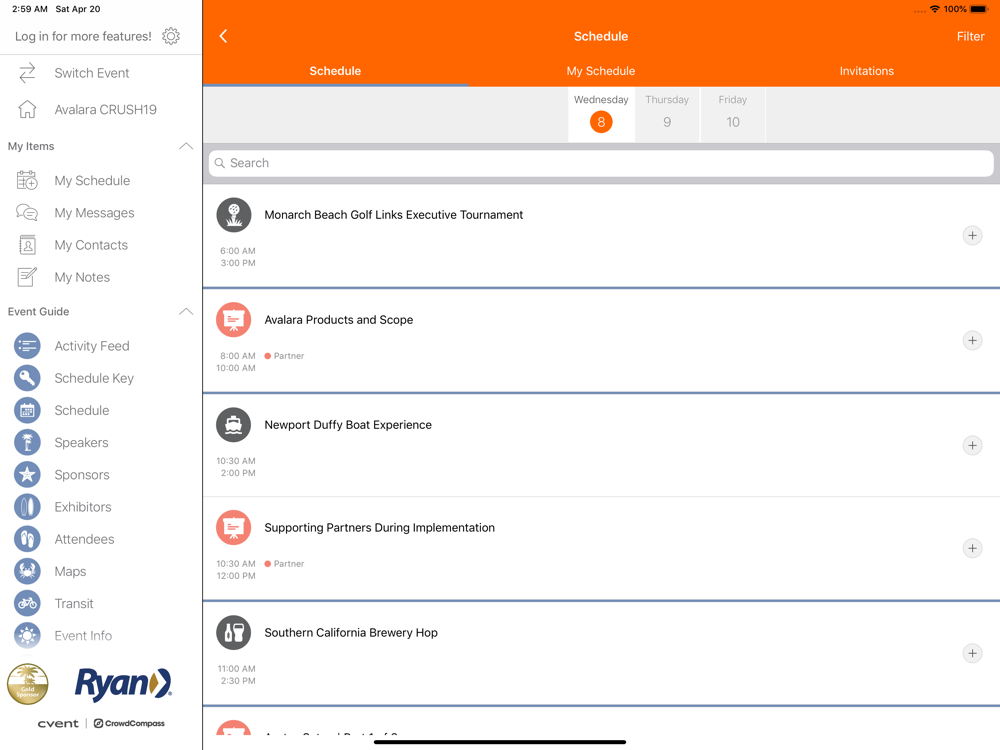Open Maps crab icon
Viewport: 1000px width, 750px height.
[27, 571]
